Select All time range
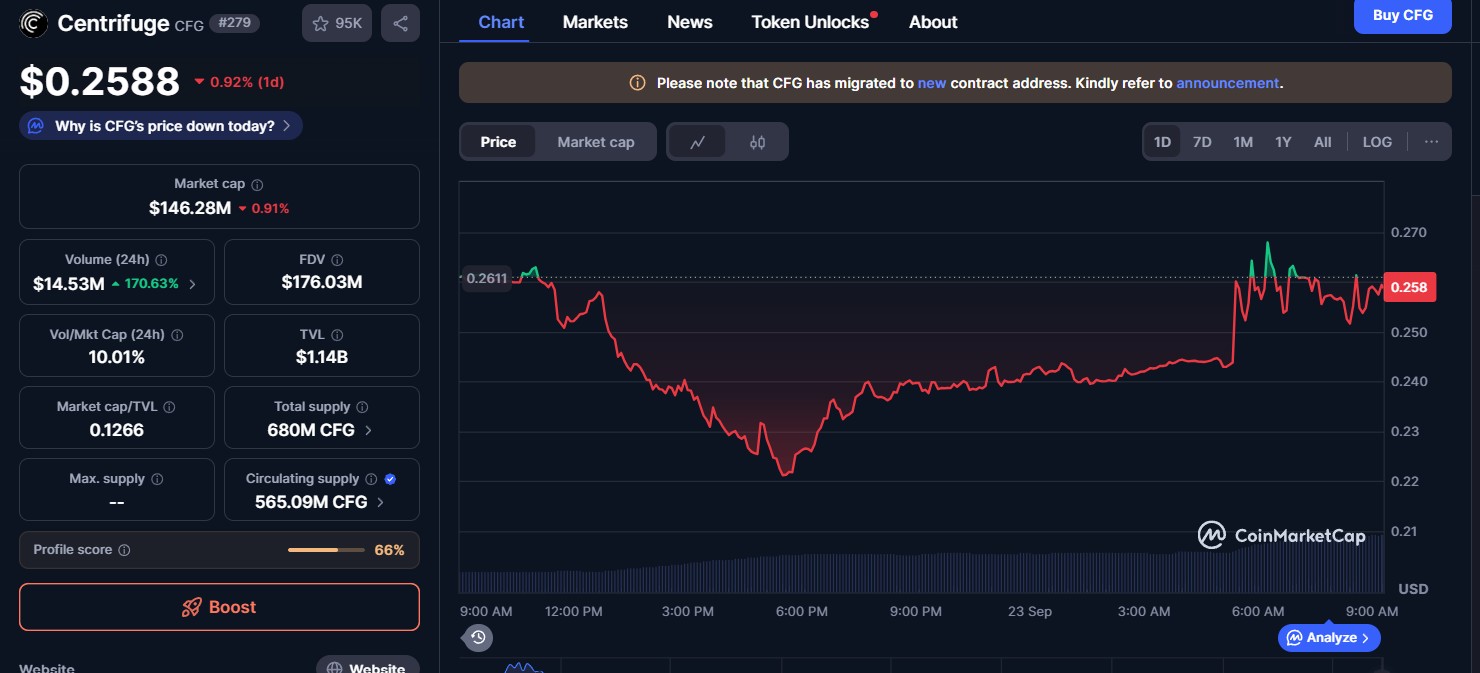 point(1322,142)
